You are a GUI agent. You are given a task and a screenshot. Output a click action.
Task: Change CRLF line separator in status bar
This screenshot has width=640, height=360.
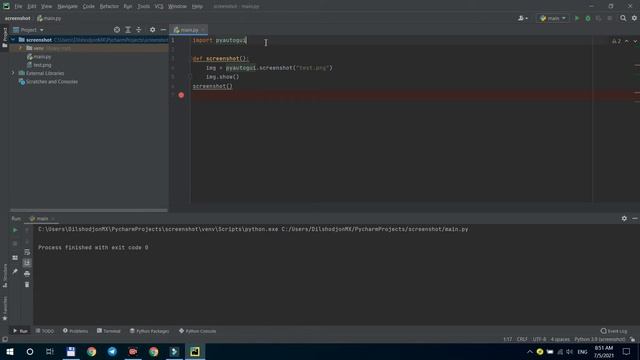(x=522, y=340)
